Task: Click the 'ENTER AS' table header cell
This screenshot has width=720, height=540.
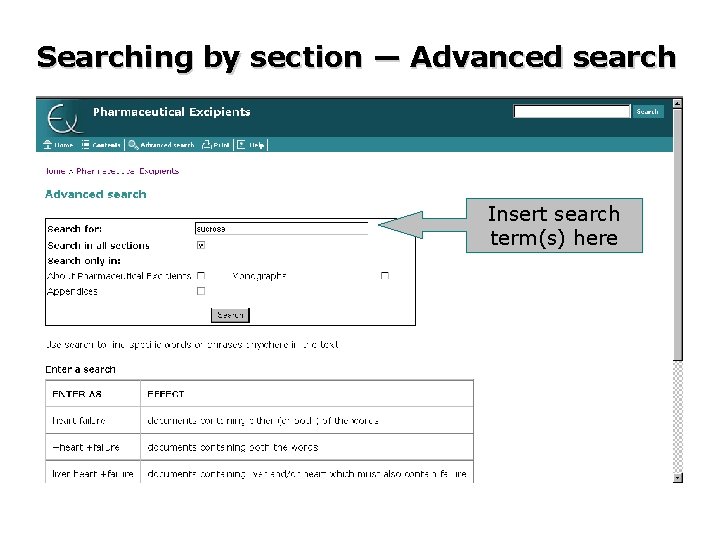Action: 93,394
